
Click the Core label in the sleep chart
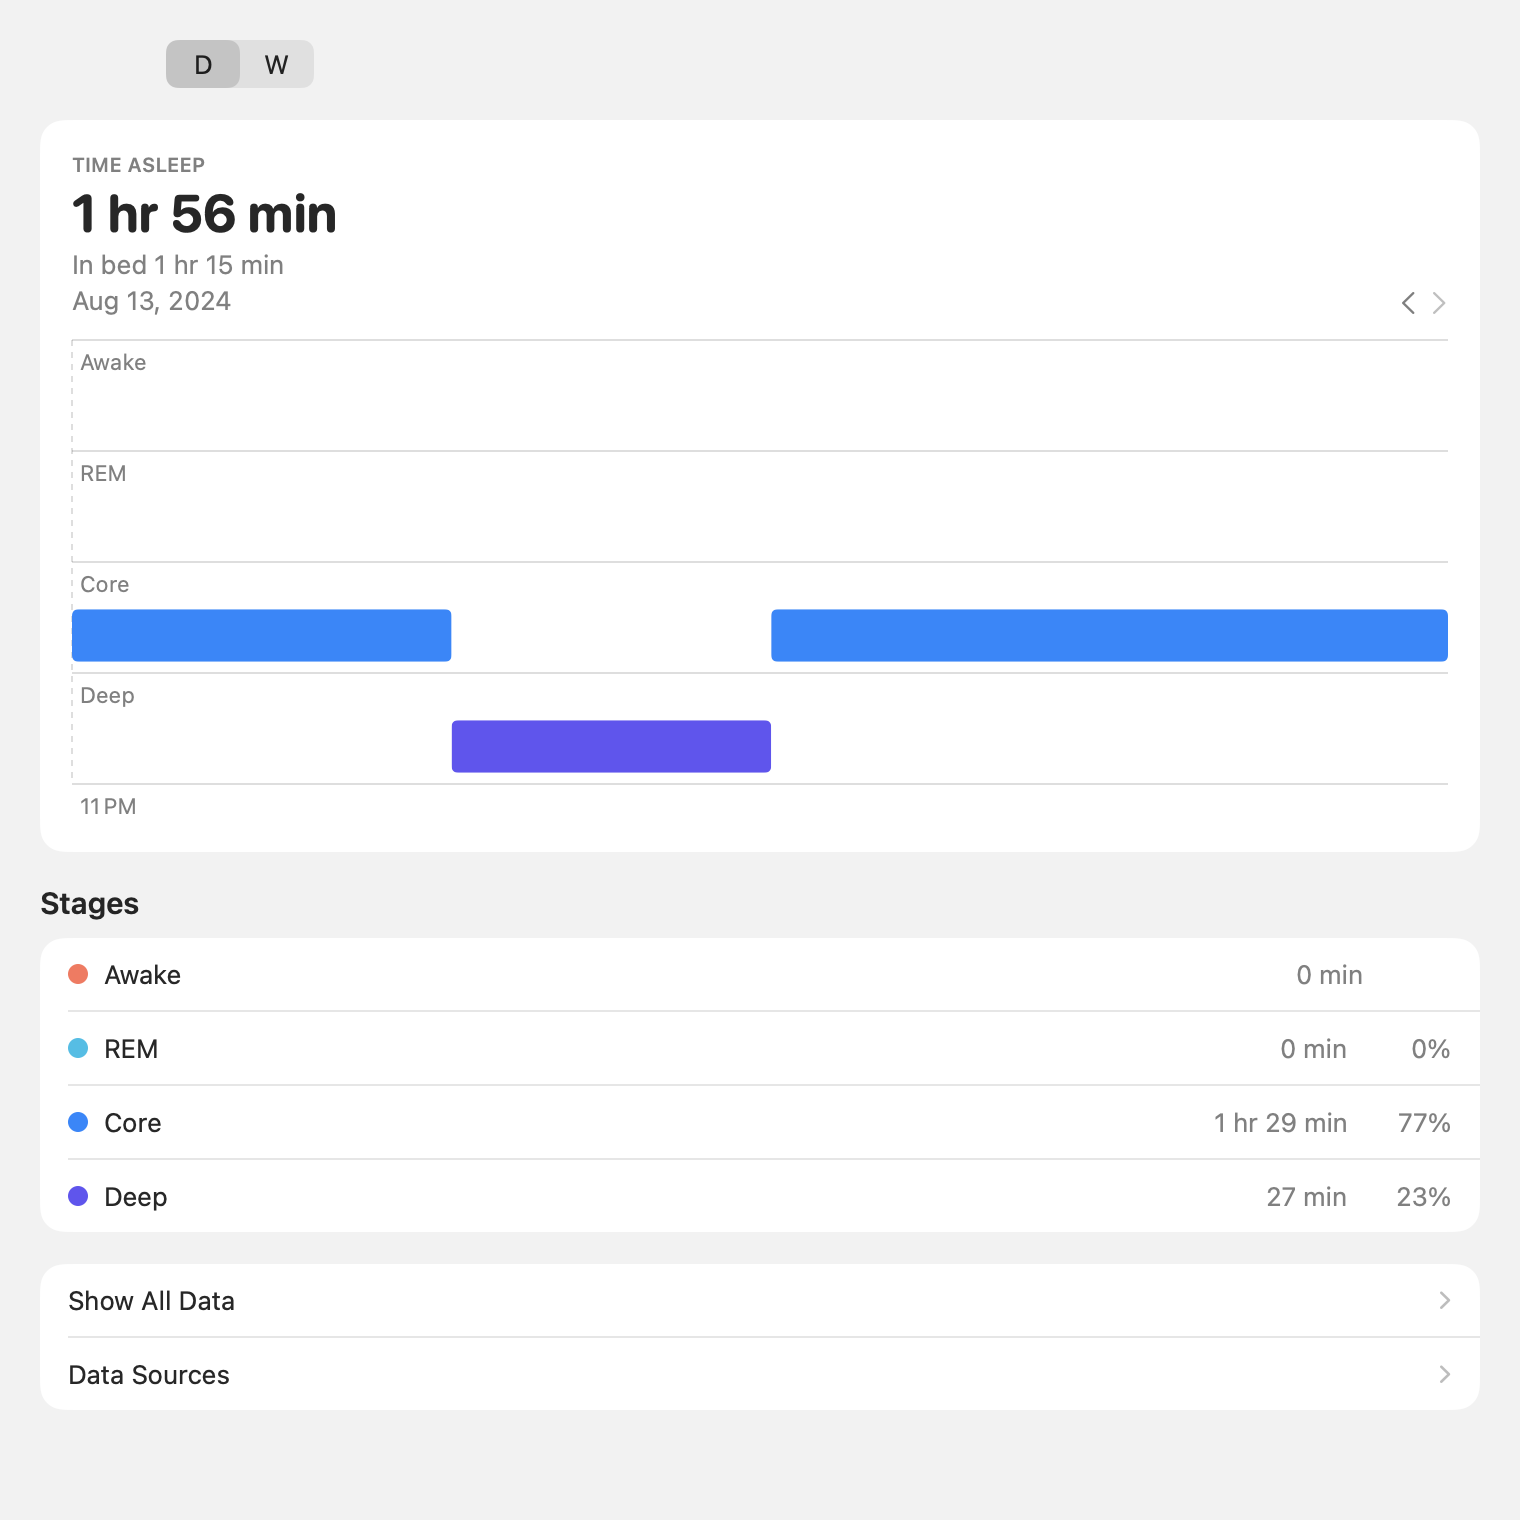click(x=105, y=584)
